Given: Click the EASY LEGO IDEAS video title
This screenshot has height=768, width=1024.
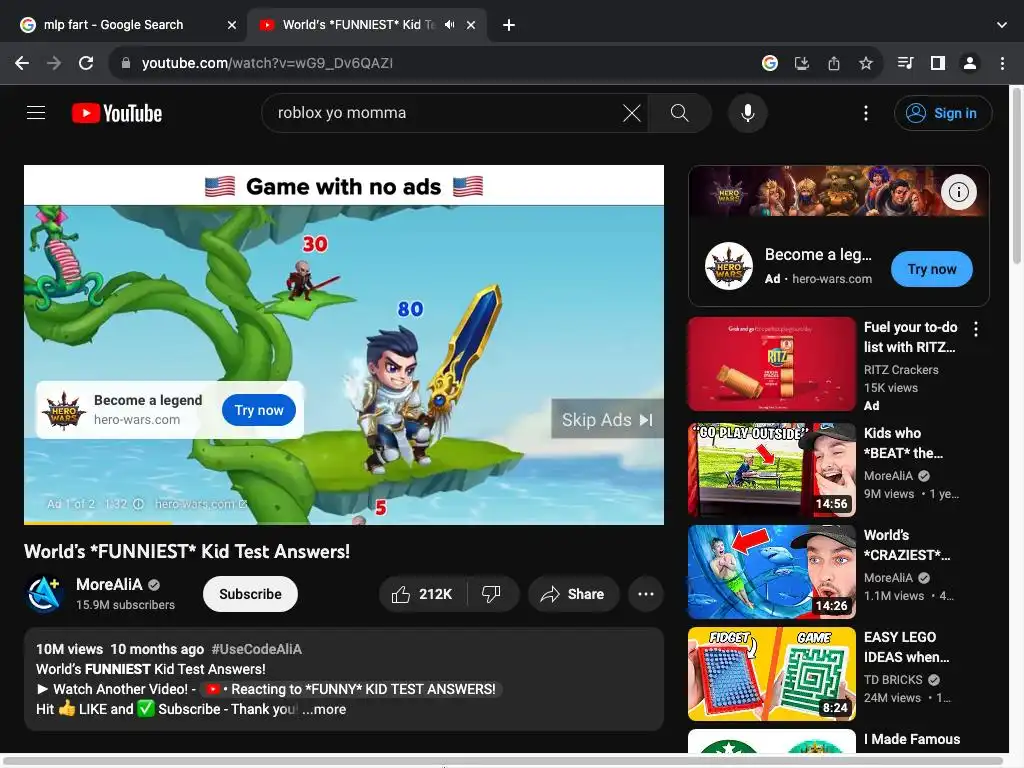Looking at the screenshot, I should tap(906, 647).
